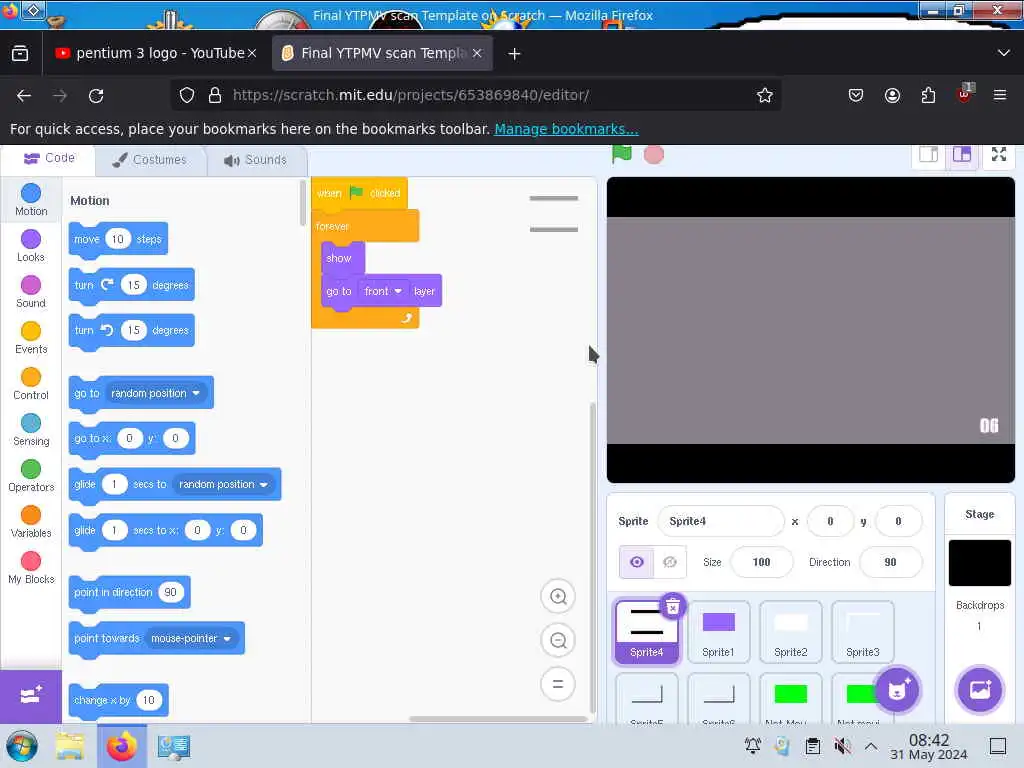Click the sprite y position field
The width and height of the screenshot is (1024, 768).
coord(899,521)
